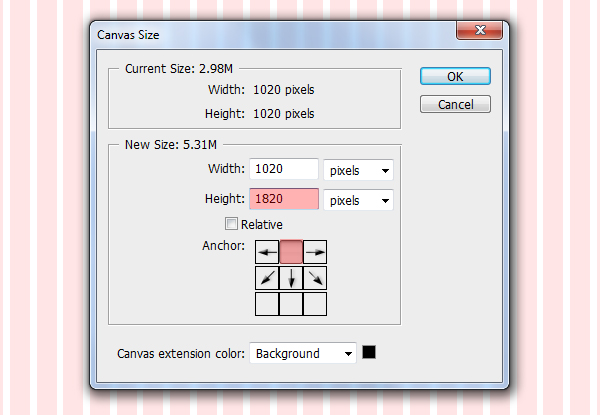Open the Height units pixels dropdown

(359, 200)
